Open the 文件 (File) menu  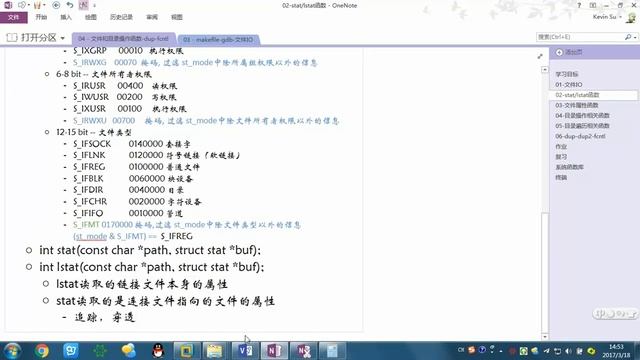click(13, 17)
